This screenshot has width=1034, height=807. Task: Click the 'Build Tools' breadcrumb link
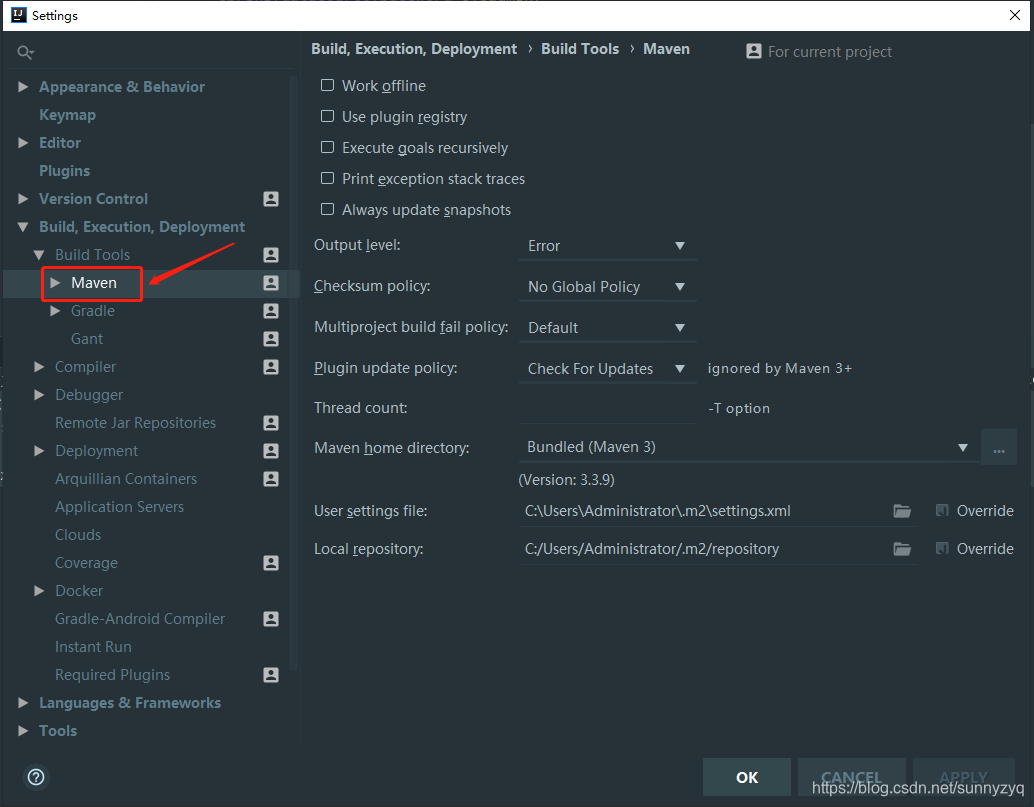pyautogui.click(x=580, y=48)
